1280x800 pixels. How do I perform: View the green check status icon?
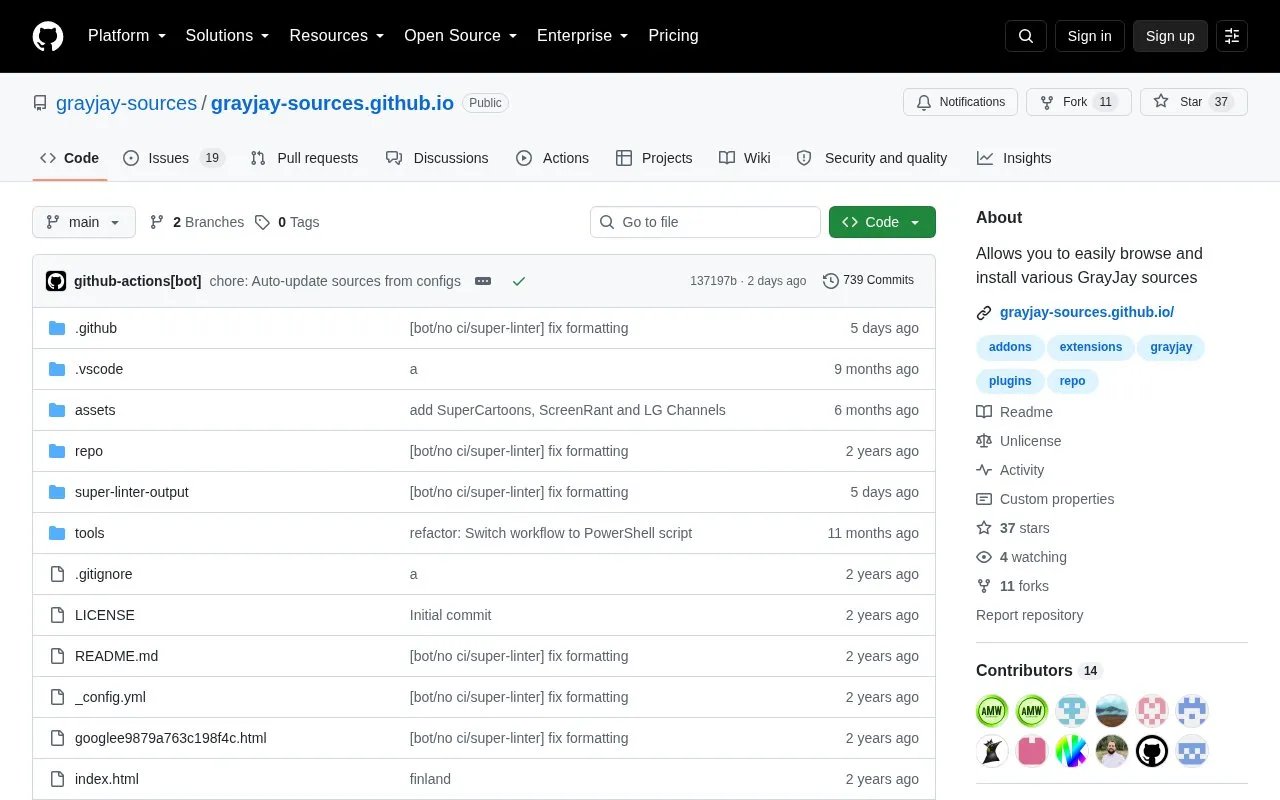(x=519, y=281)
